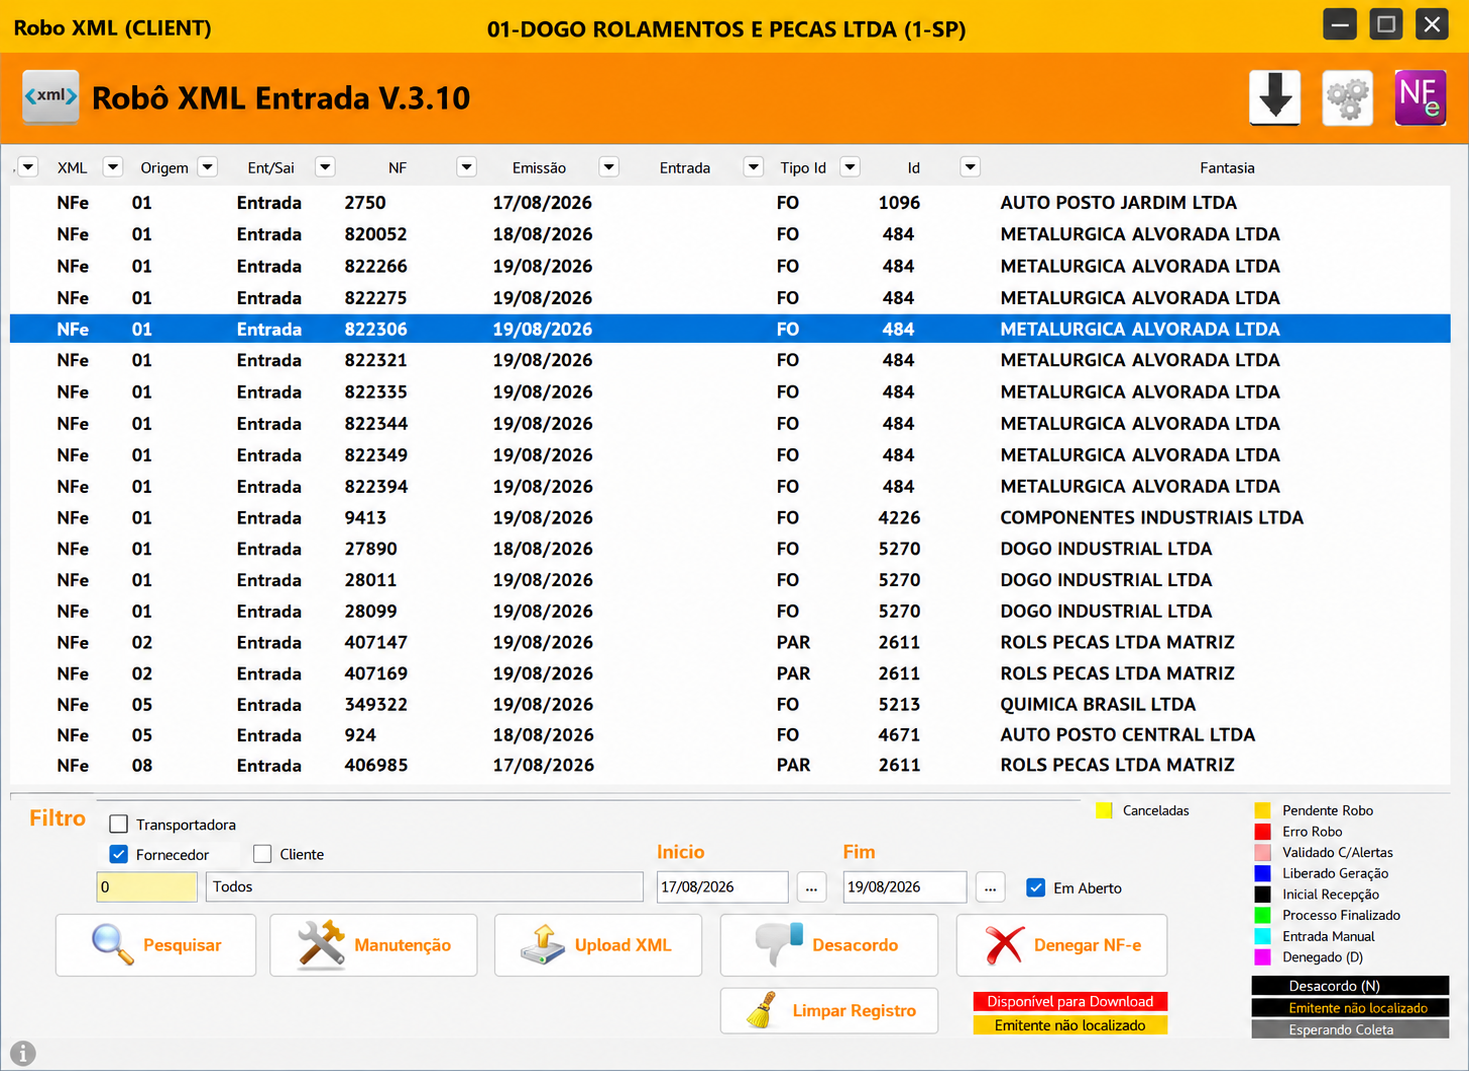Open the Ent/Sai column filter dropdown
This screenshot has height=1071, width=1469.
coord(325,167)
